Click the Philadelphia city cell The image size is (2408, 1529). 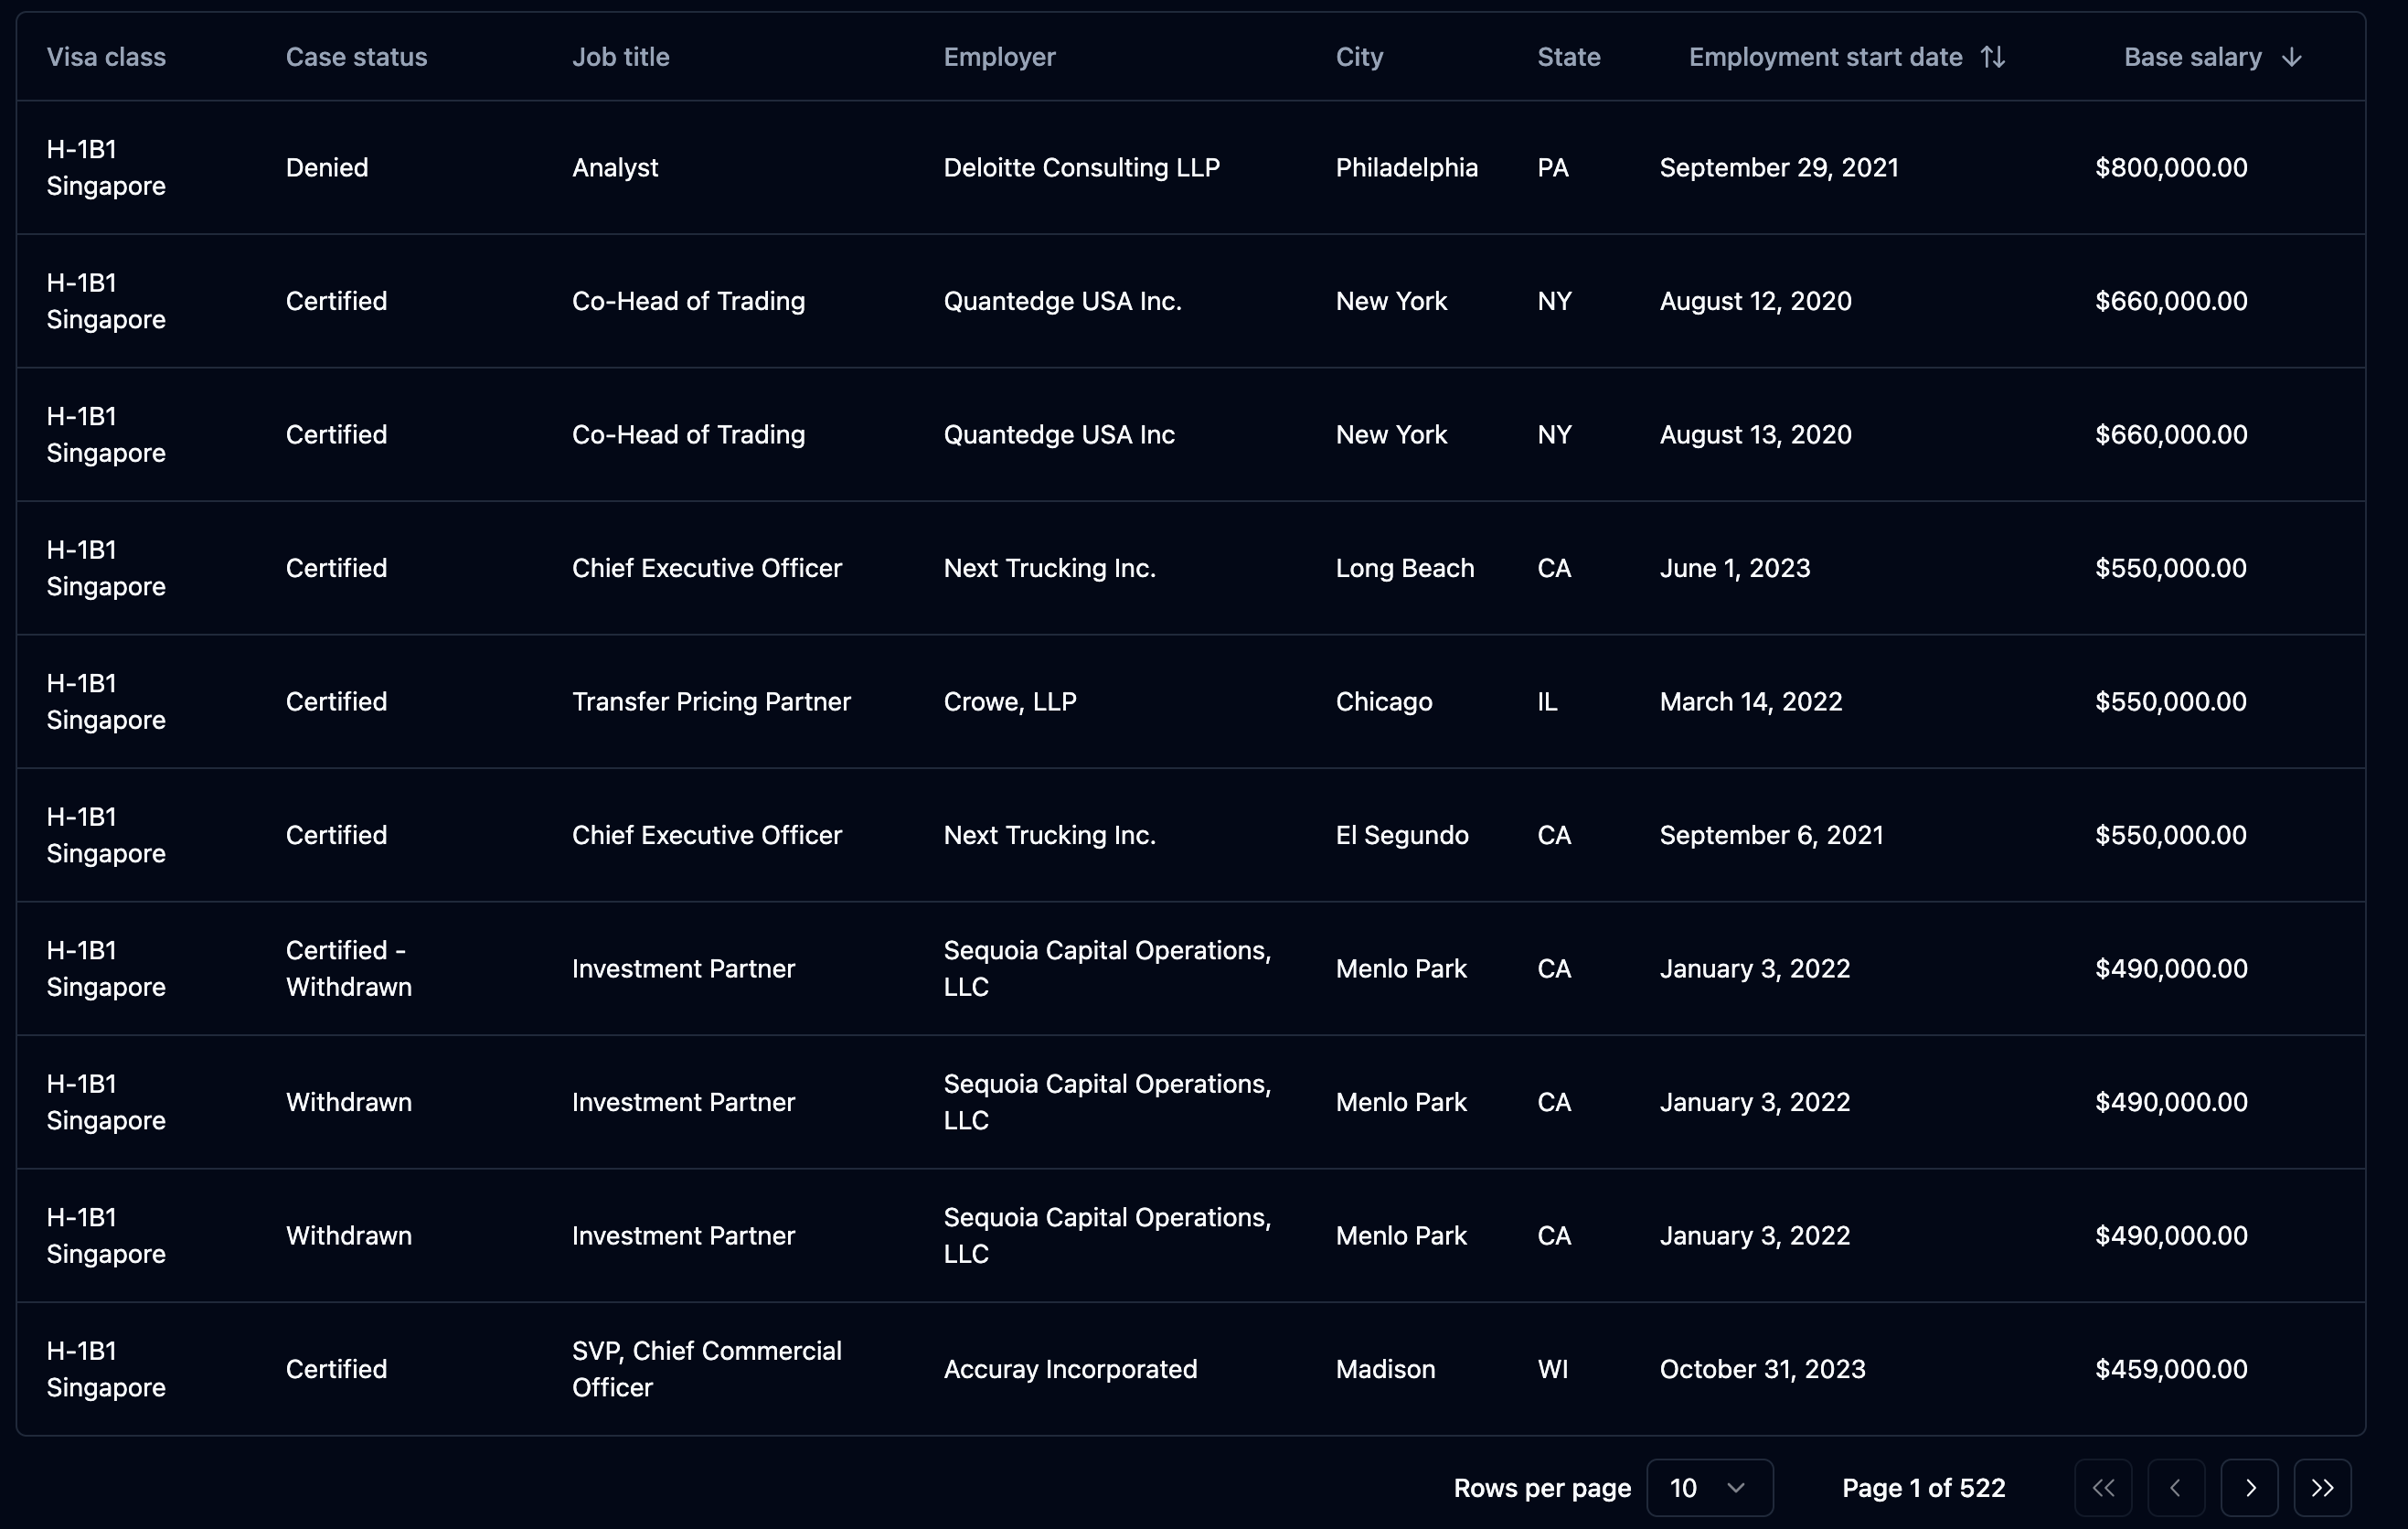(1406, 167)
